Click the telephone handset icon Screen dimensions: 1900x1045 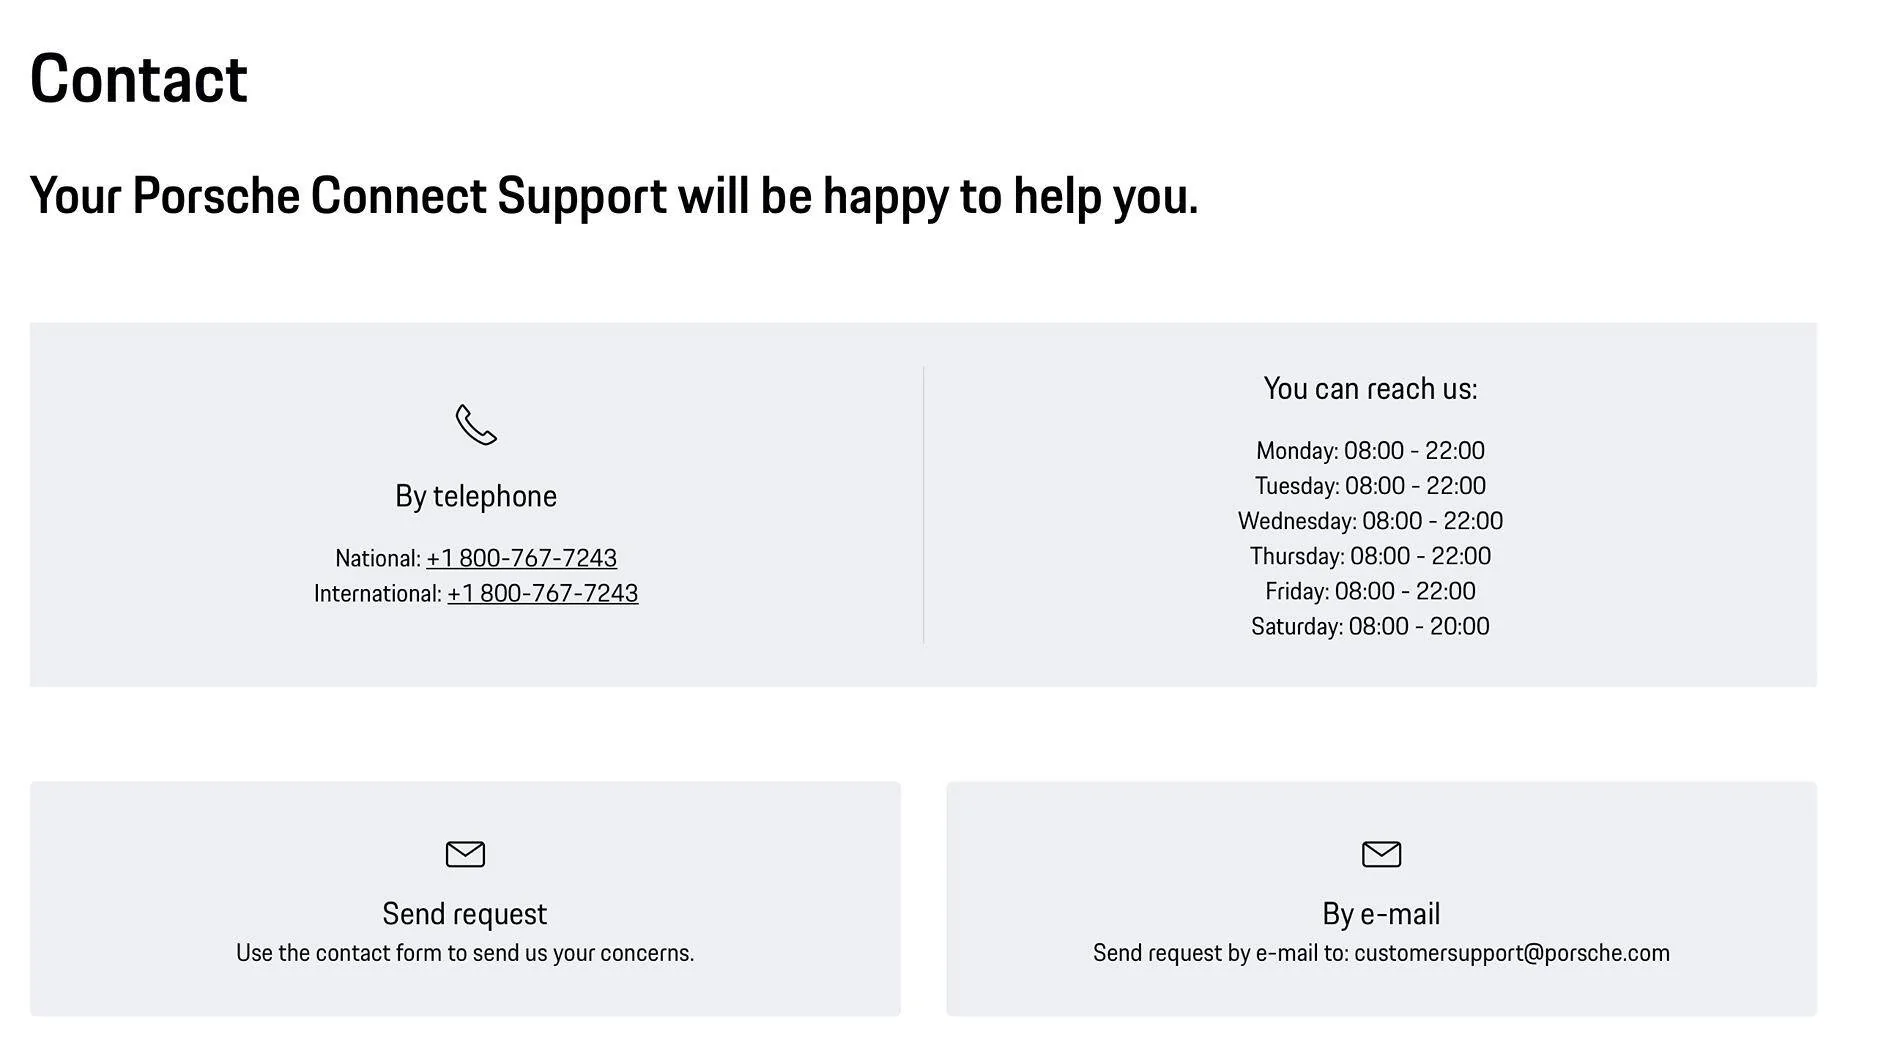[x=476, y=425]
